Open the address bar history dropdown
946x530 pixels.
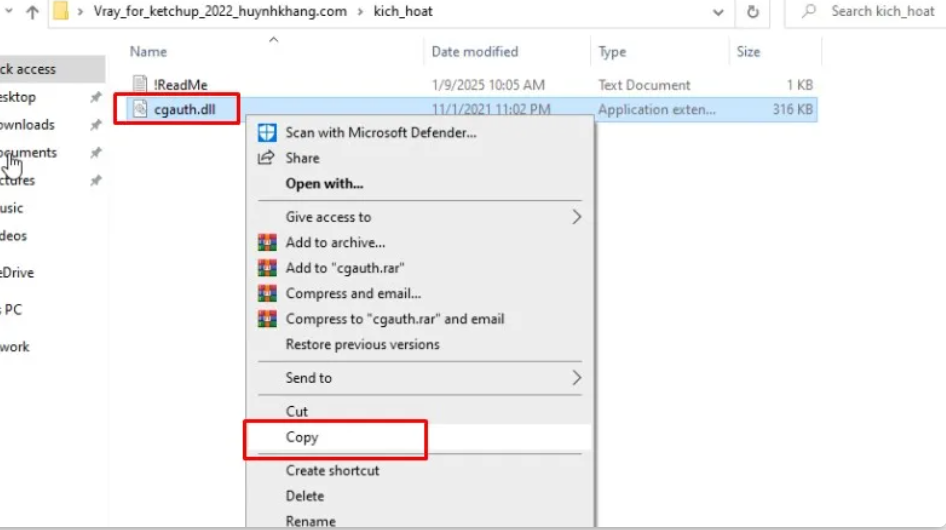point(718,12)
